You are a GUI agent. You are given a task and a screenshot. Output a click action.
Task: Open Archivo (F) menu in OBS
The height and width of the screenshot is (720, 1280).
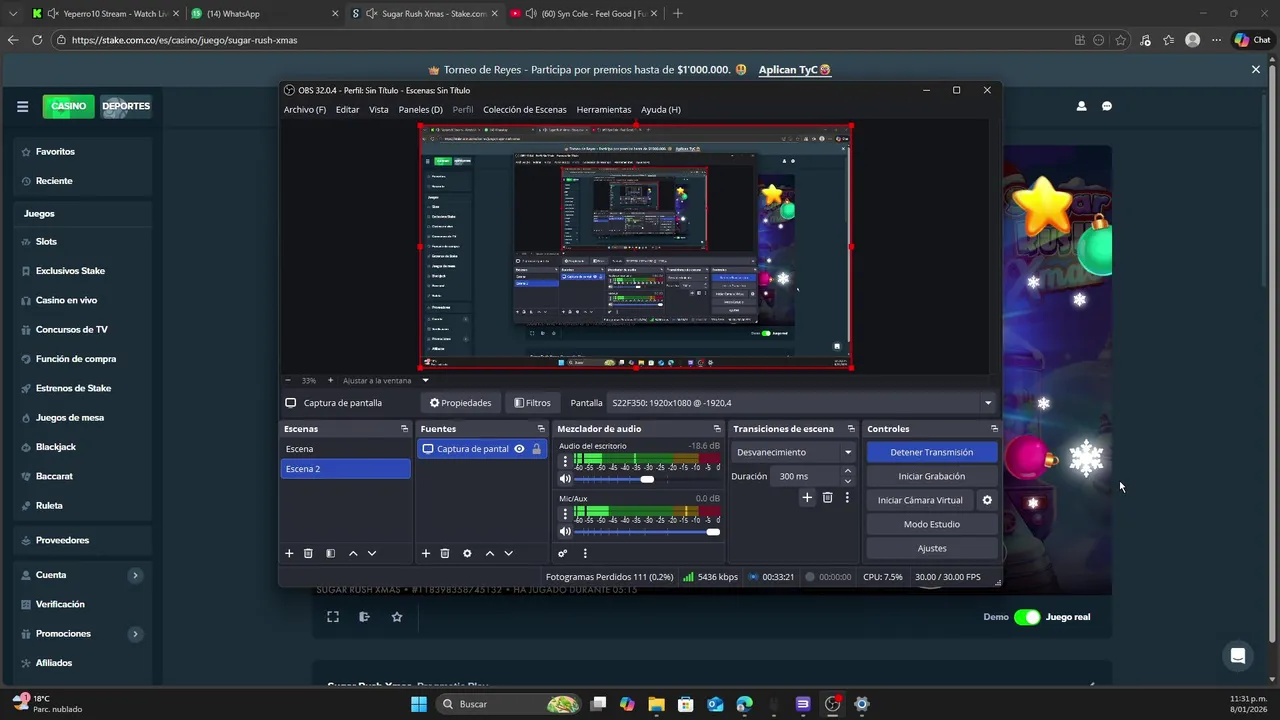(304, 110)
